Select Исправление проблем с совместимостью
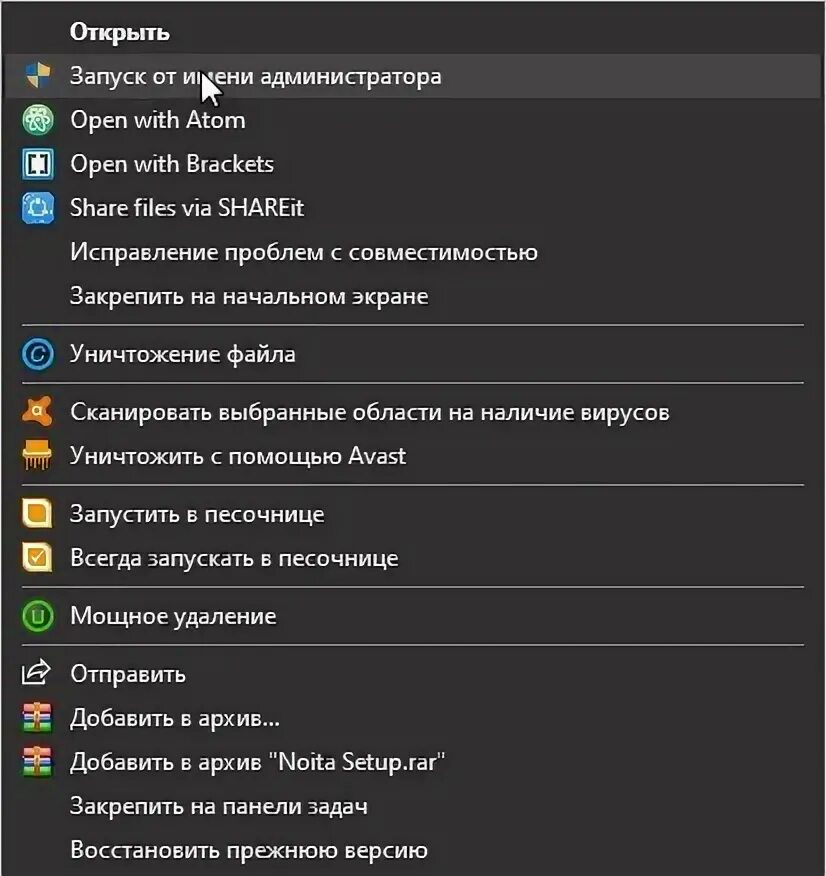Image resolution: width=826 pixels, height=876 pixels. [x=413, y=252]
